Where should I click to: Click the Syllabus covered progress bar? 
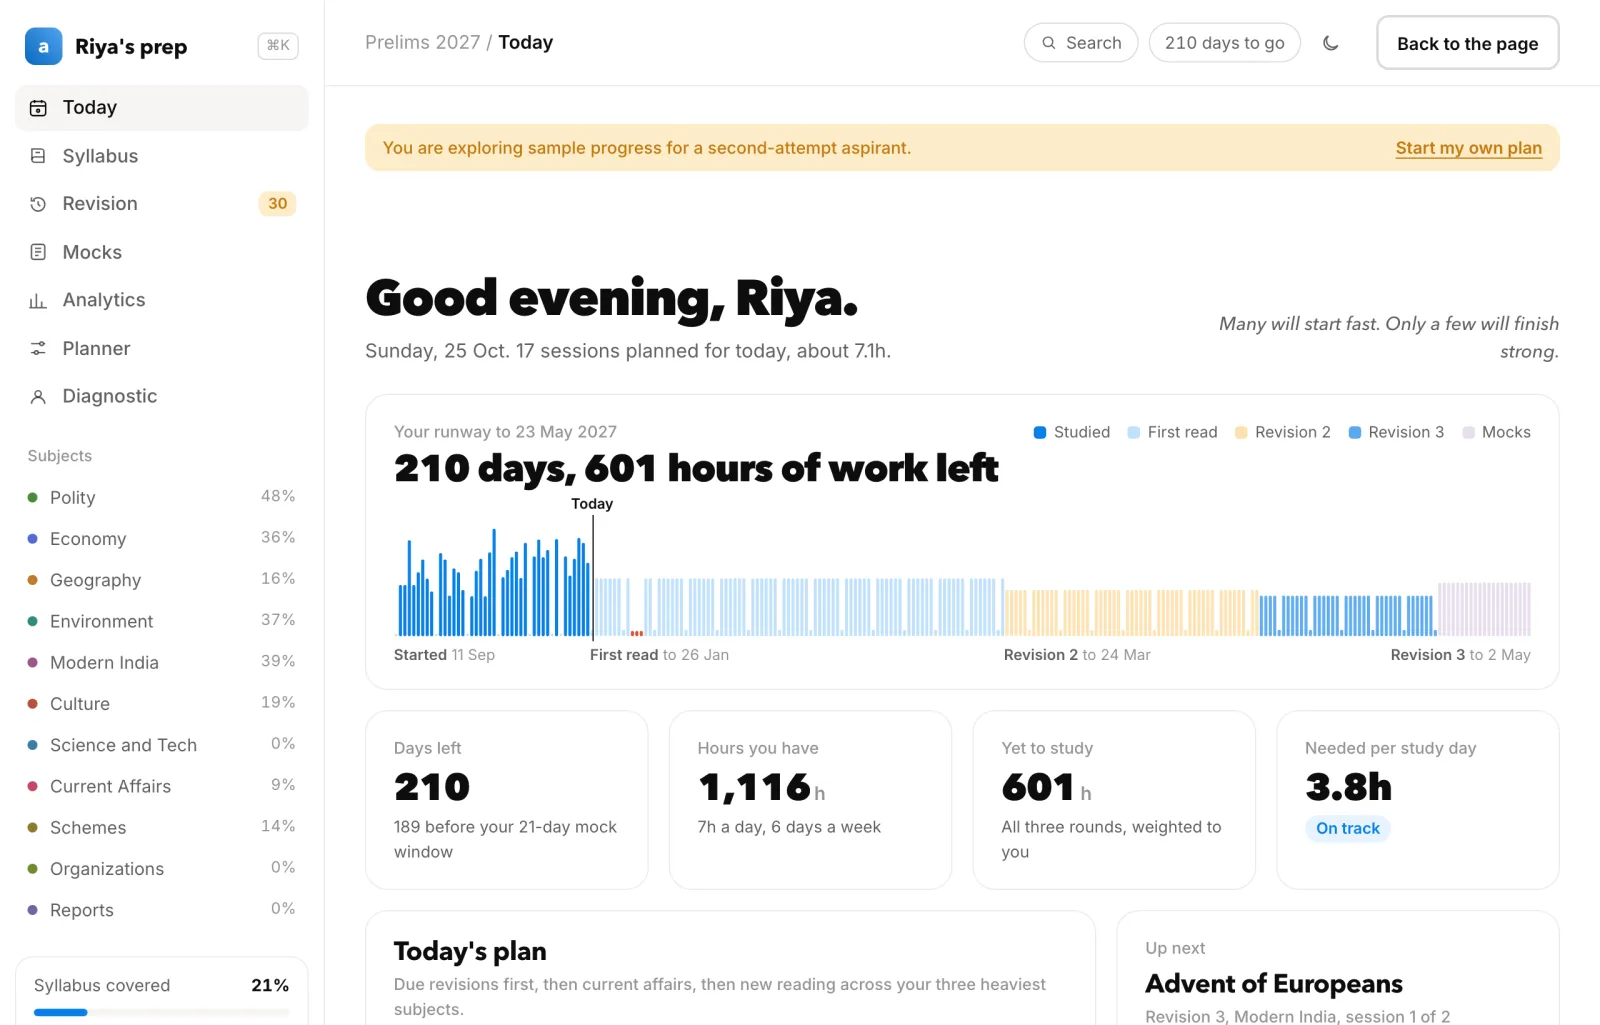coord(162,1012)
